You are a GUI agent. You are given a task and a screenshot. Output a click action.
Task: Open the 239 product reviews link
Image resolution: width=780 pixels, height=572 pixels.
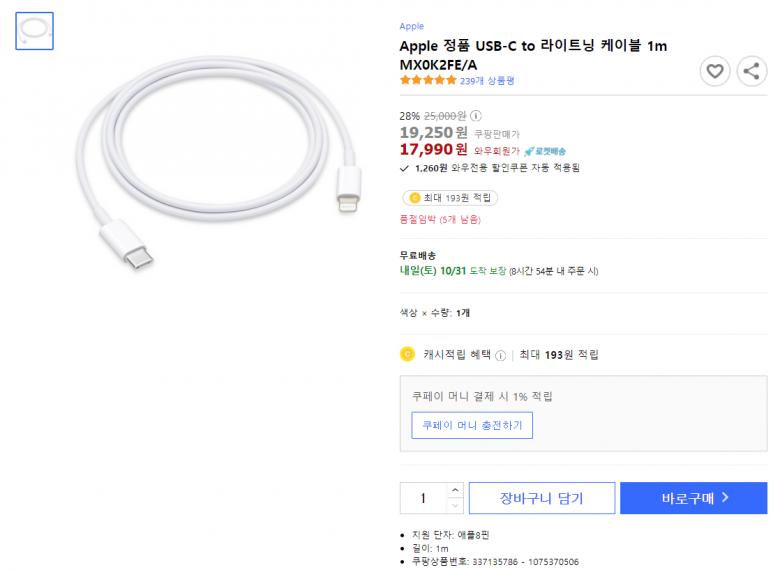click(x=487, y=80)
